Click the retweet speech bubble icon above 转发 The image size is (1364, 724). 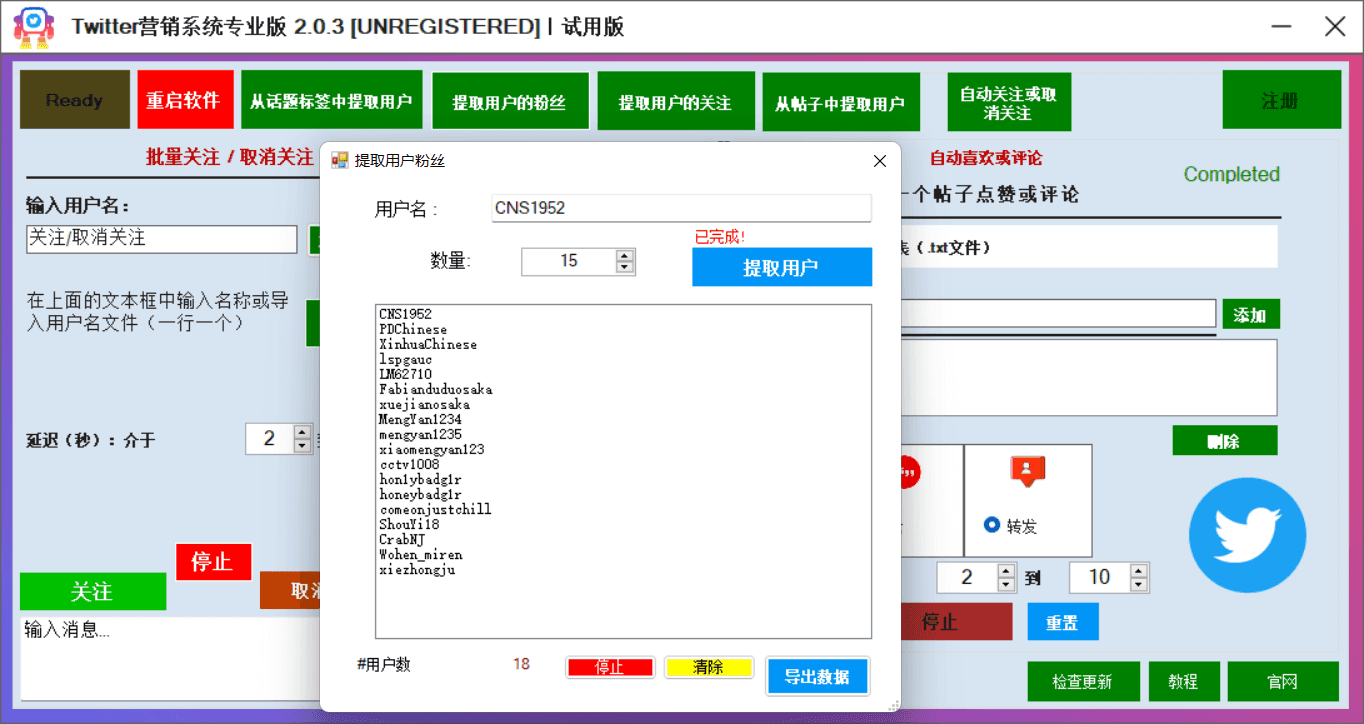1027,471
